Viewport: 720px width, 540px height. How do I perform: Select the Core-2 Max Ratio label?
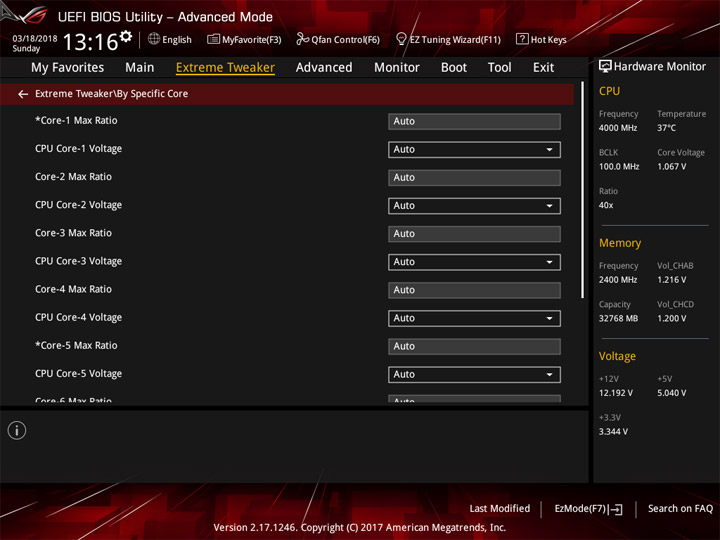pos(73,177)
